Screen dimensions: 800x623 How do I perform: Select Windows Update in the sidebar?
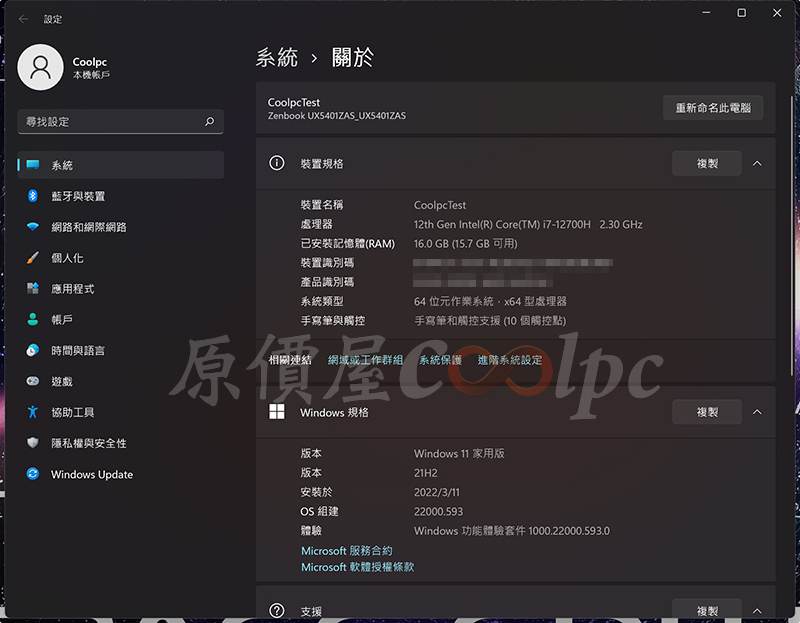click(120, 474)
